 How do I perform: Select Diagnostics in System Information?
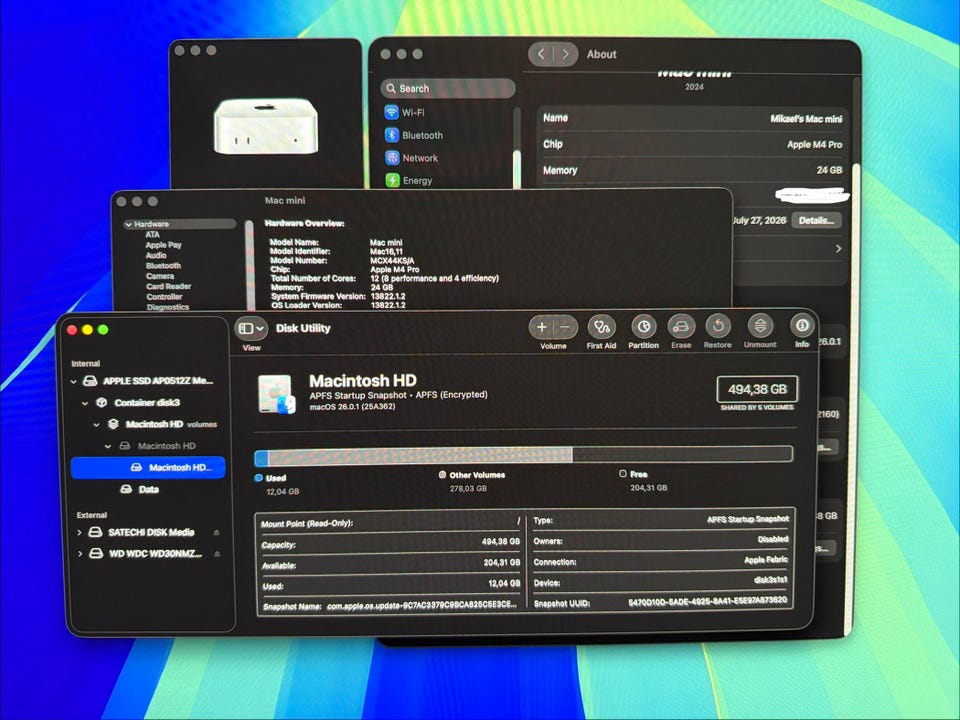168,307
